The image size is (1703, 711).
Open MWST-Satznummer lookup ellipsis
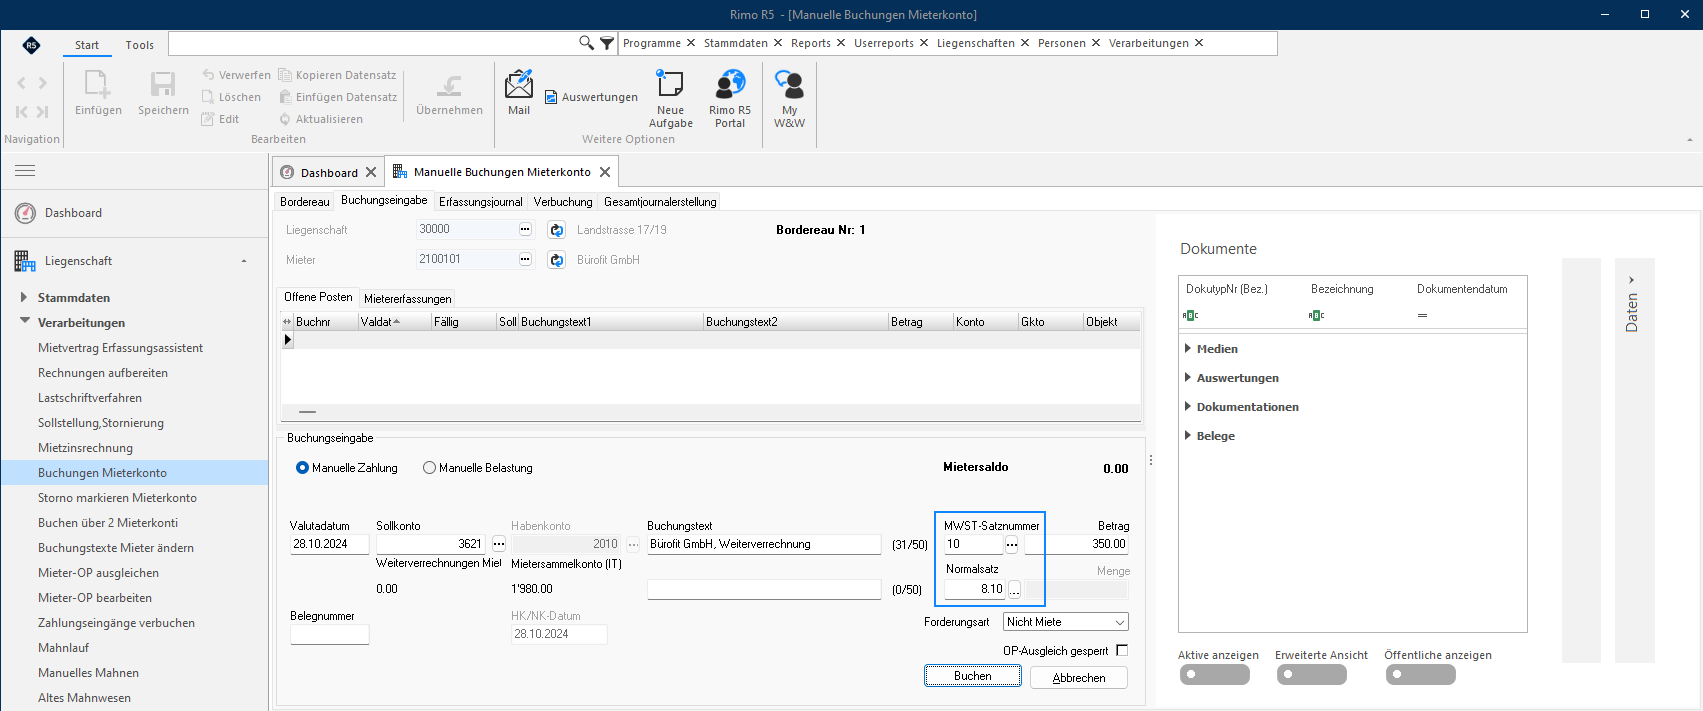pyautogui.click(x=1011, y=544)
